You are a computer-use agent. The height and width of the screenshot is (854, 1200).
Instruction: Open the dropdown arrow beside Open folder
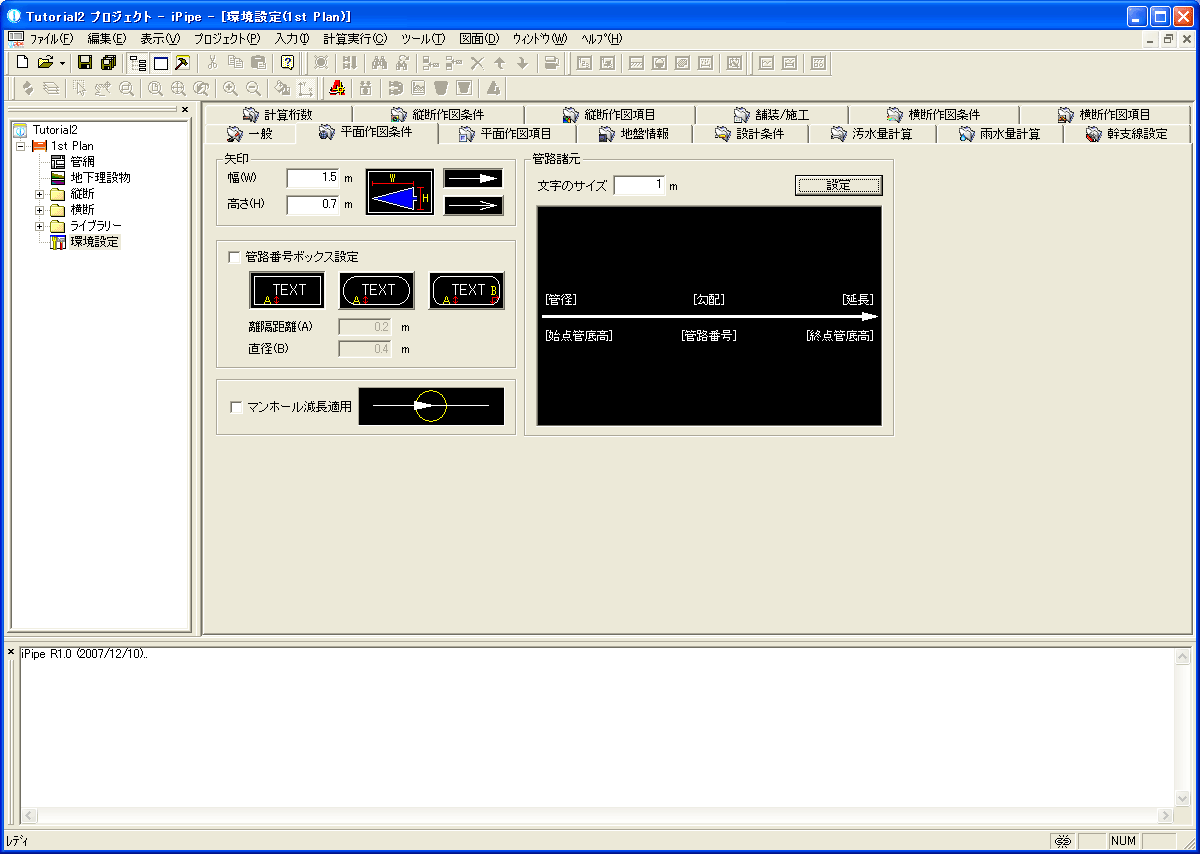point(62,63)
